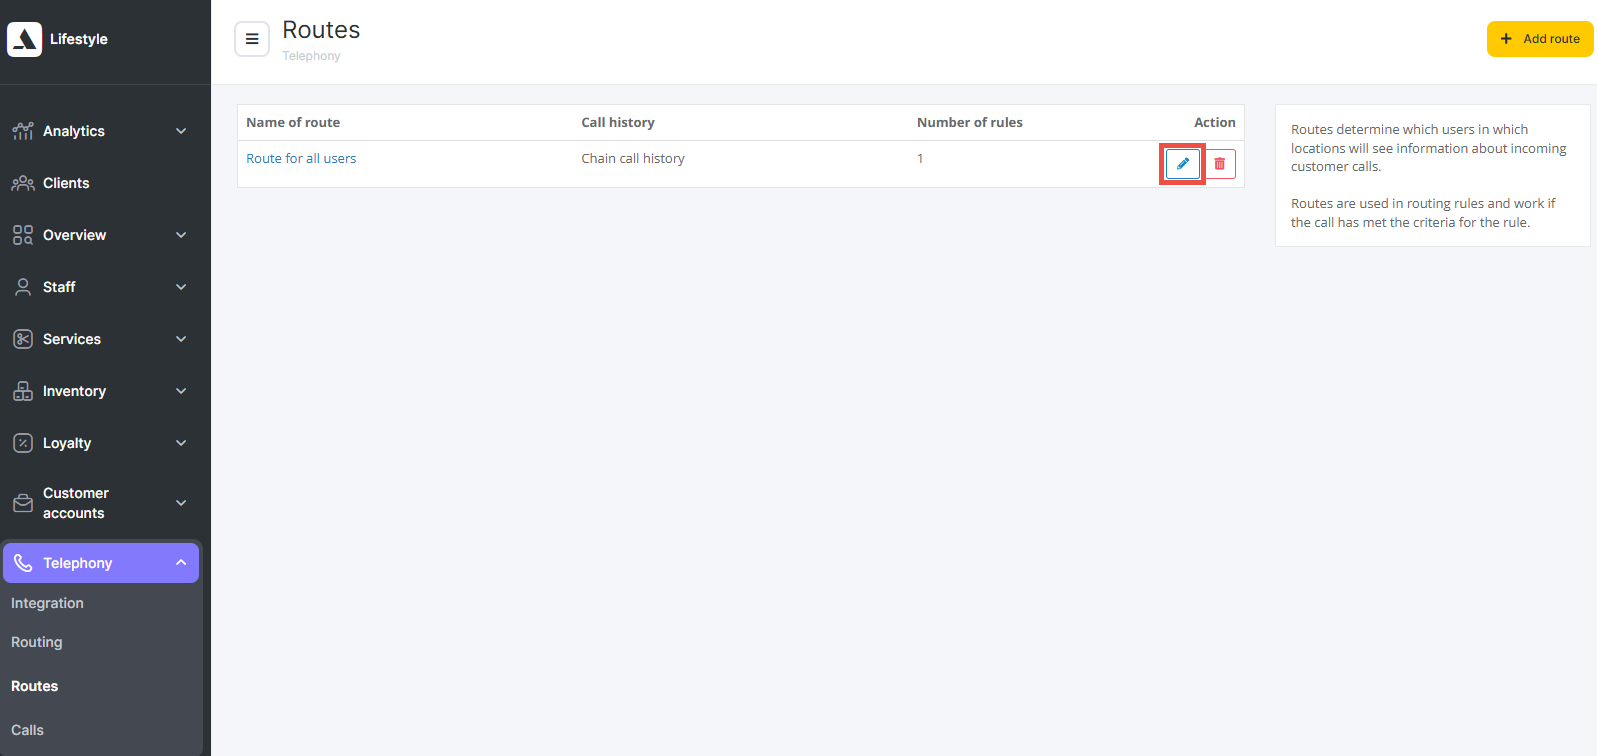This screenshot has height=756, width=1597.
Task: Expand the Overview chevron
Action: (x=181, y=235)
